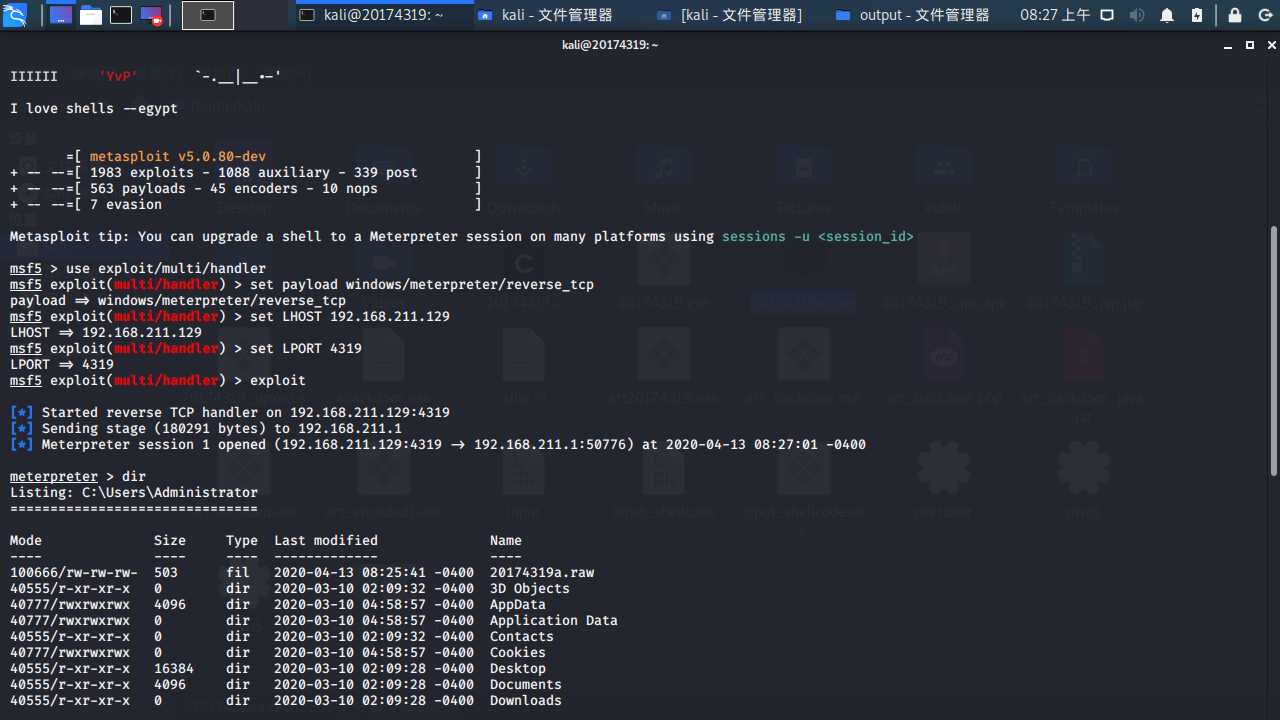The width and height of the screenshot is (1280, 720).
Task: Open the display settings tray icon
Action: (x=1108, y=15)
